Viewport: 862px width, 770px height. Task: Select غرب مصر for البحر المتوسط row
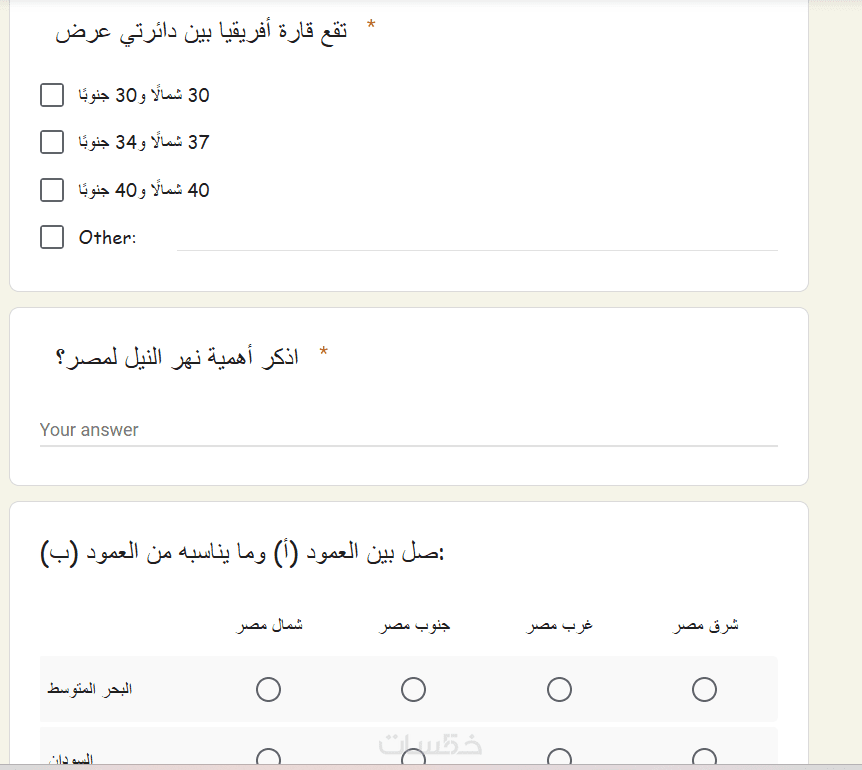click(x=559, y=689)
